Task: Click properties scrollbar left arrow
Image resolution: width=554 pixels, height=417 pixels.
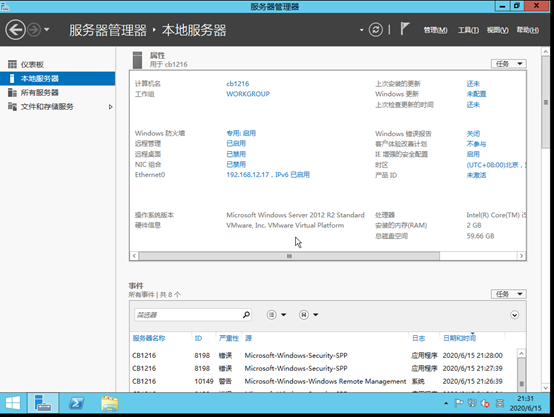Action: 134,256
